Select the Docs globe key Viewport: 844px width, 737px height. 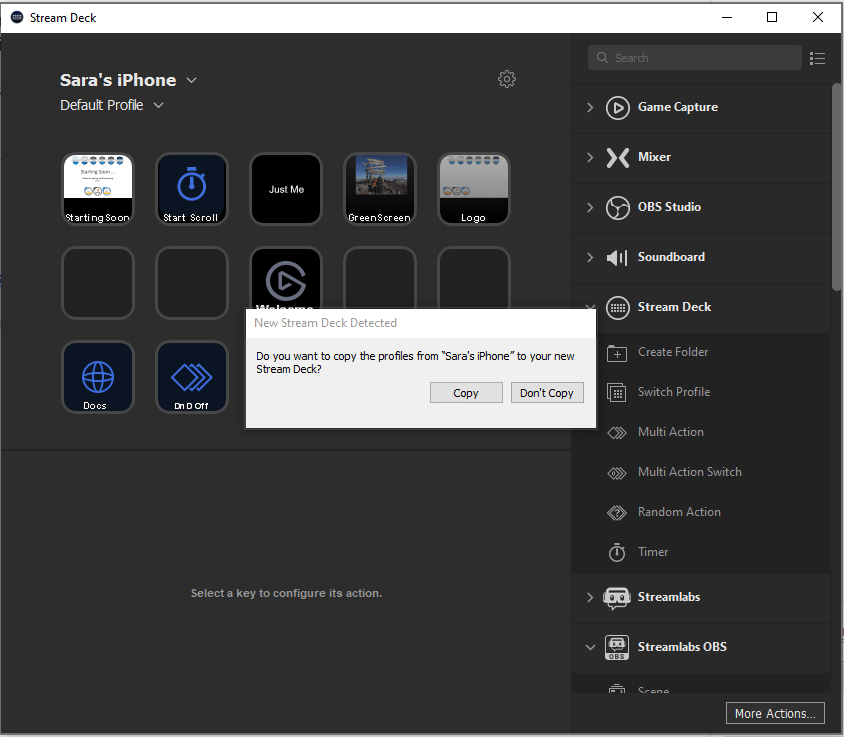[x=97, y=377]
